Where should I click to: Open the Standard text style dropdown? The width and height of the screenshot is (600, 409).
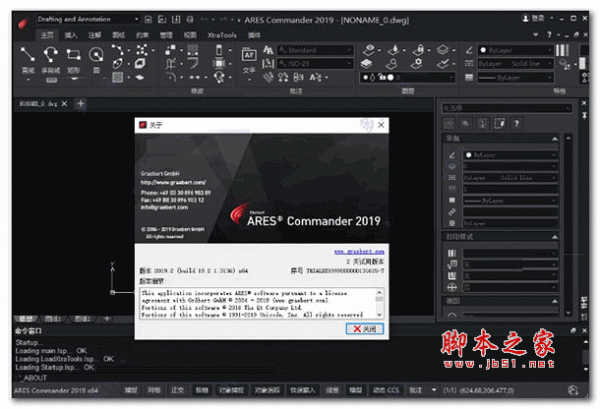point(315,50)
